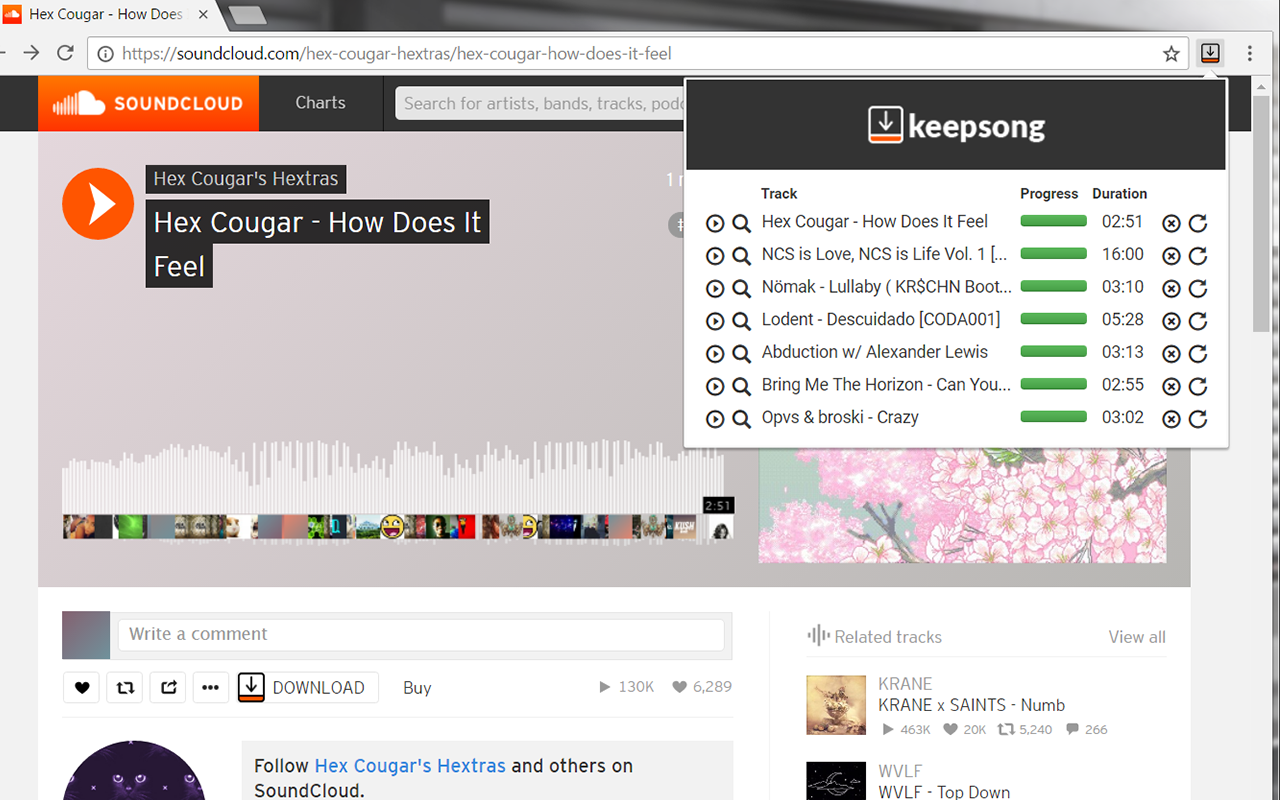Open the More options button
This screenshot has width=1280, height=800.
tap(210, 688)
